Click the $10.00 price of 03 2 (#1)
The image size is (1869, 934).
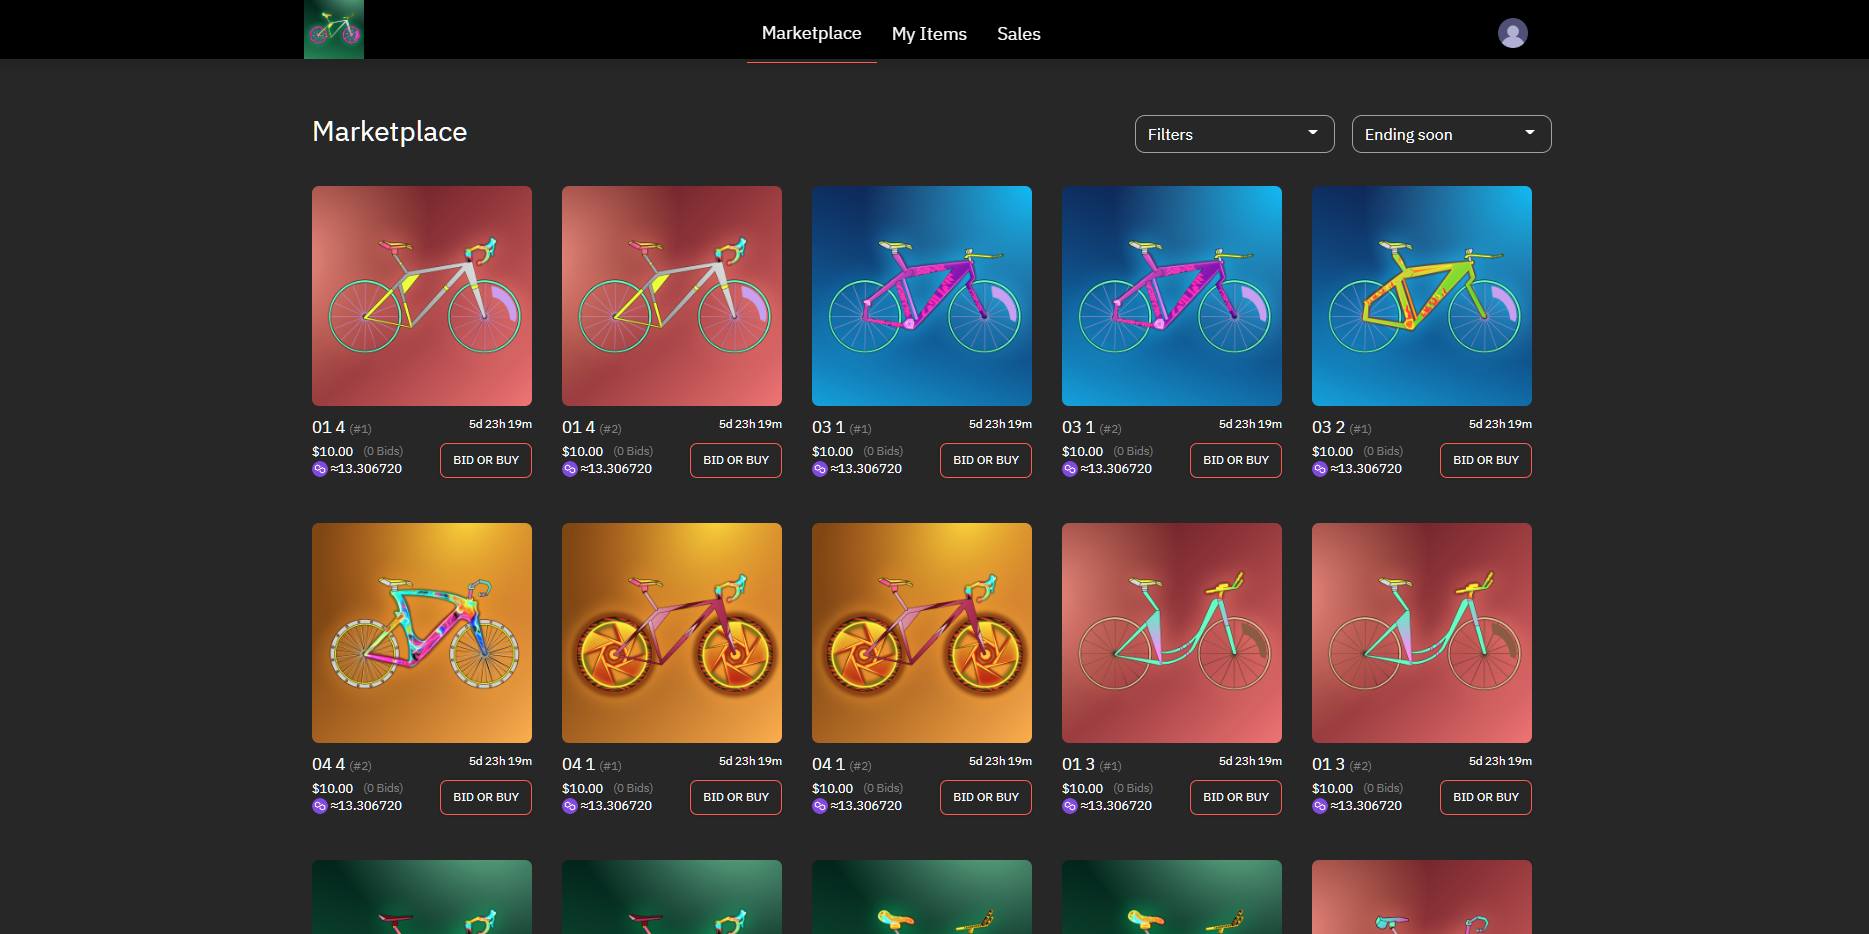1333,452
